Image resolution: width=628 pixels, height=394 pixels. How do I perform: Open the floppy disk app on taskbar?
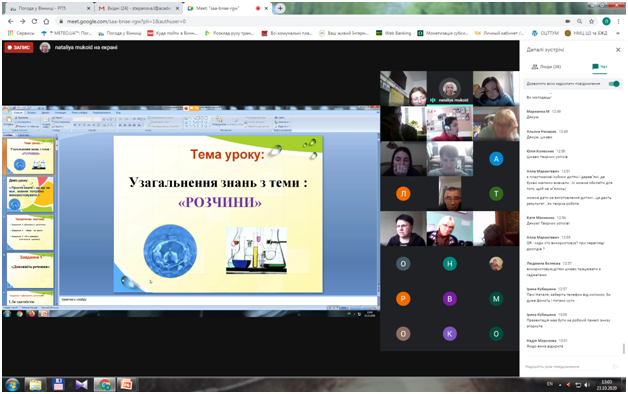(x=58, y=384)
